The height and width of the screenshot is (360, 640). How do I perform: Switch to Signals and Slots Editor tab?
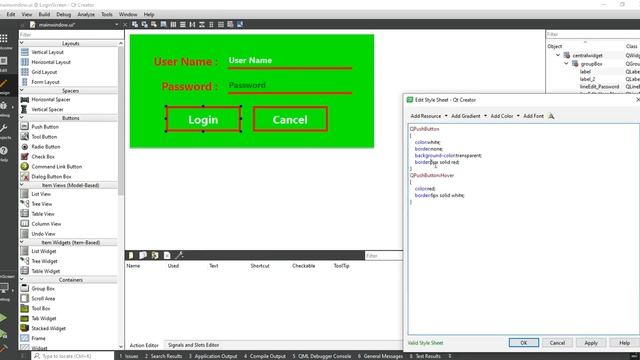[x=193, y=345]
